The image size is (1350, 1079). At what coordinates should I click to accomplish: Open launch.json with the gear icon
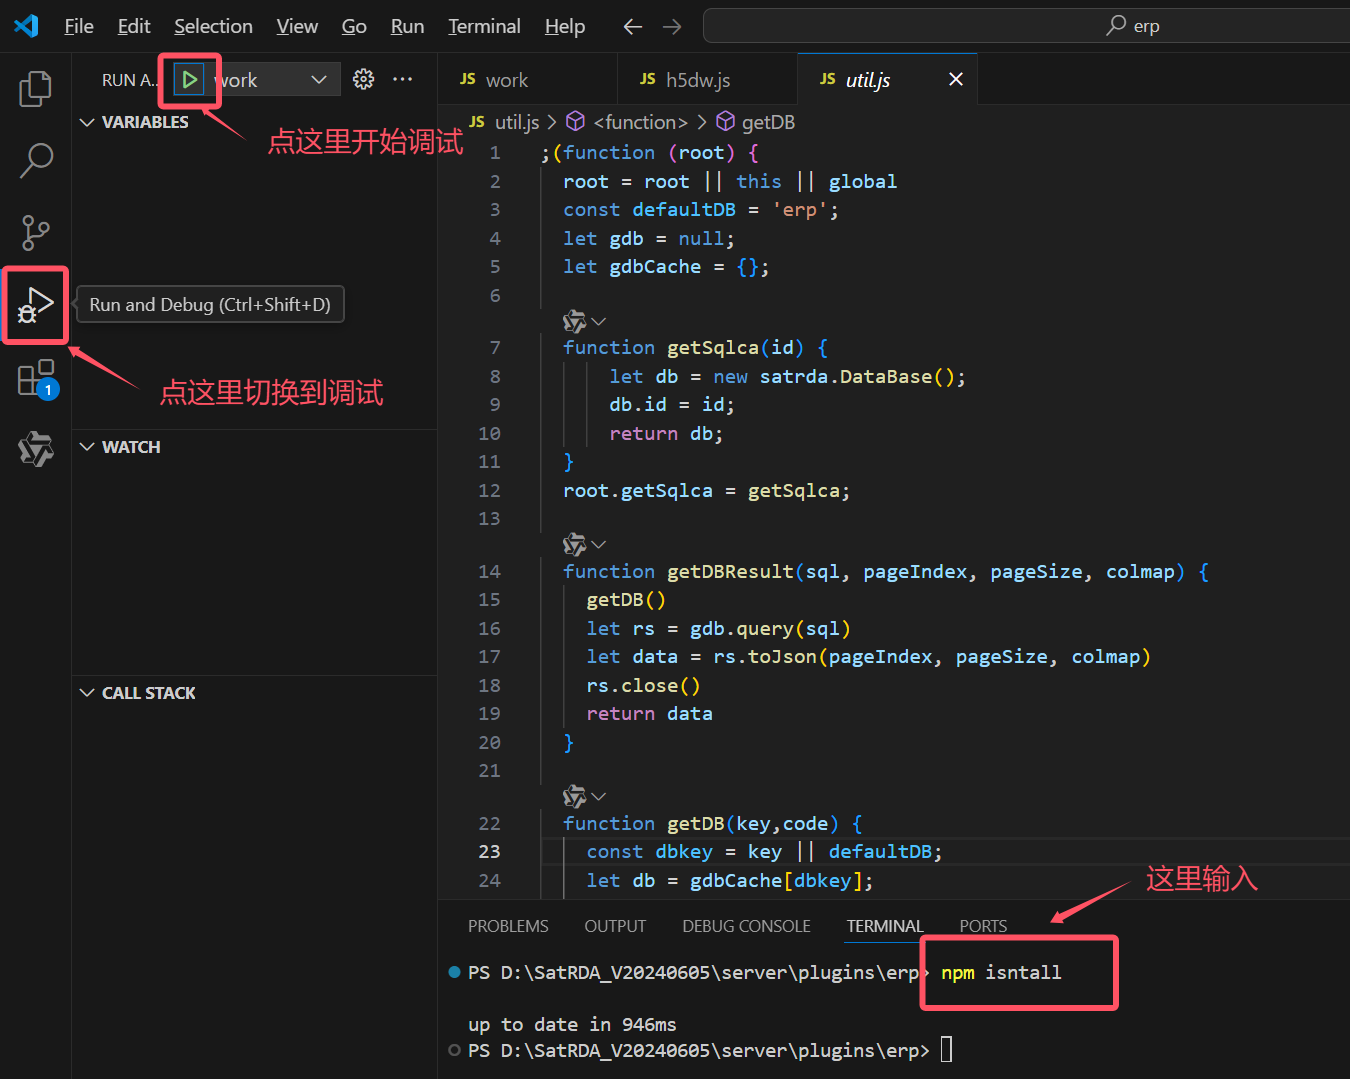click(364, 79)
